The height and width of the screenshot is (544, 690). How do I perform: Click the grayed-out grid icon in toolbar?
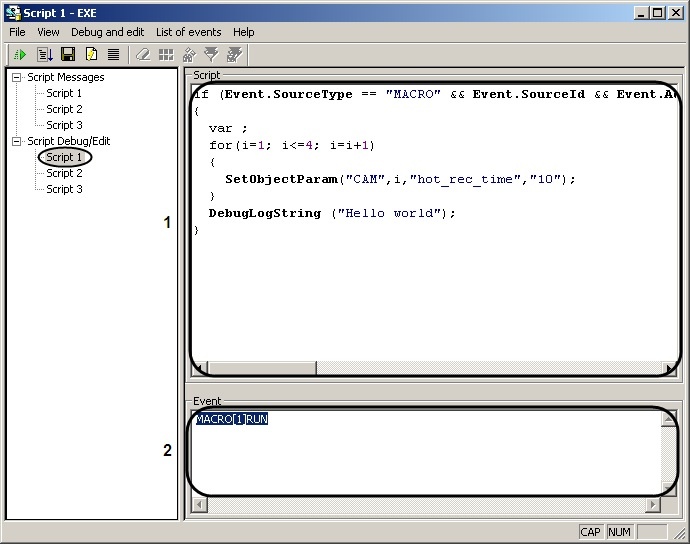(166, 55)
